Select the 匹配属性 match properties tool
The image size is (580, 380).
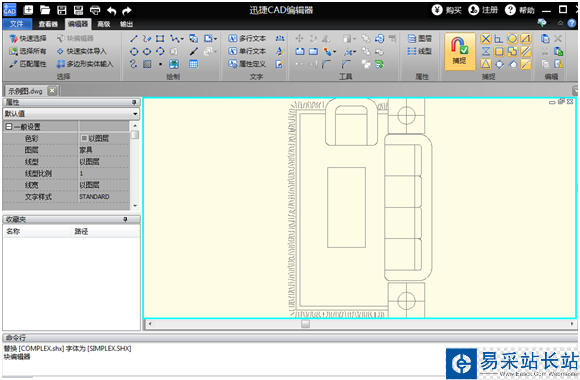[x=28, y=64]
